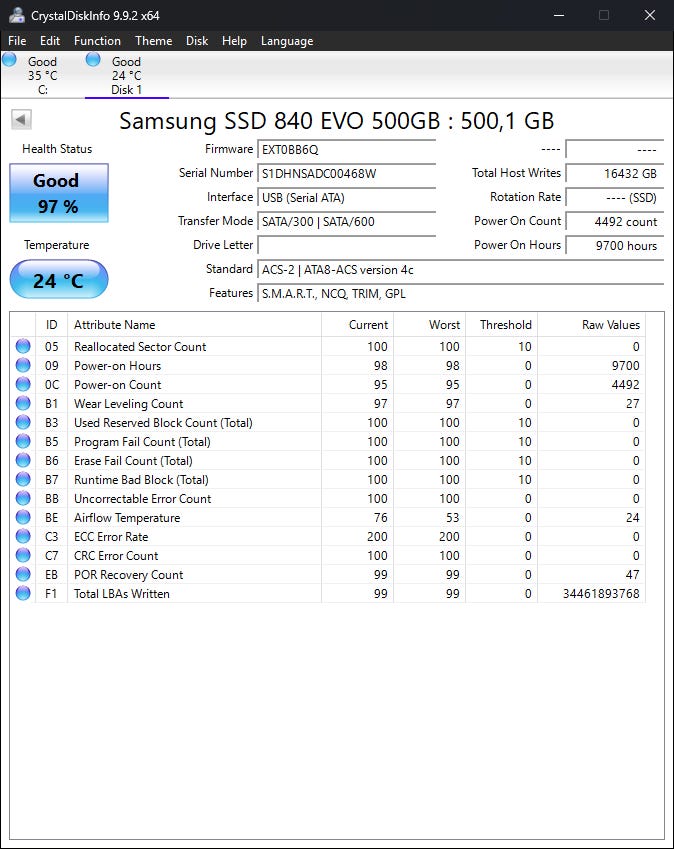The height and width of the screenshot is (849, 674).
Task: Click the CrystalDiskInfo app icon in title bar
Action: tap(17, 15)
